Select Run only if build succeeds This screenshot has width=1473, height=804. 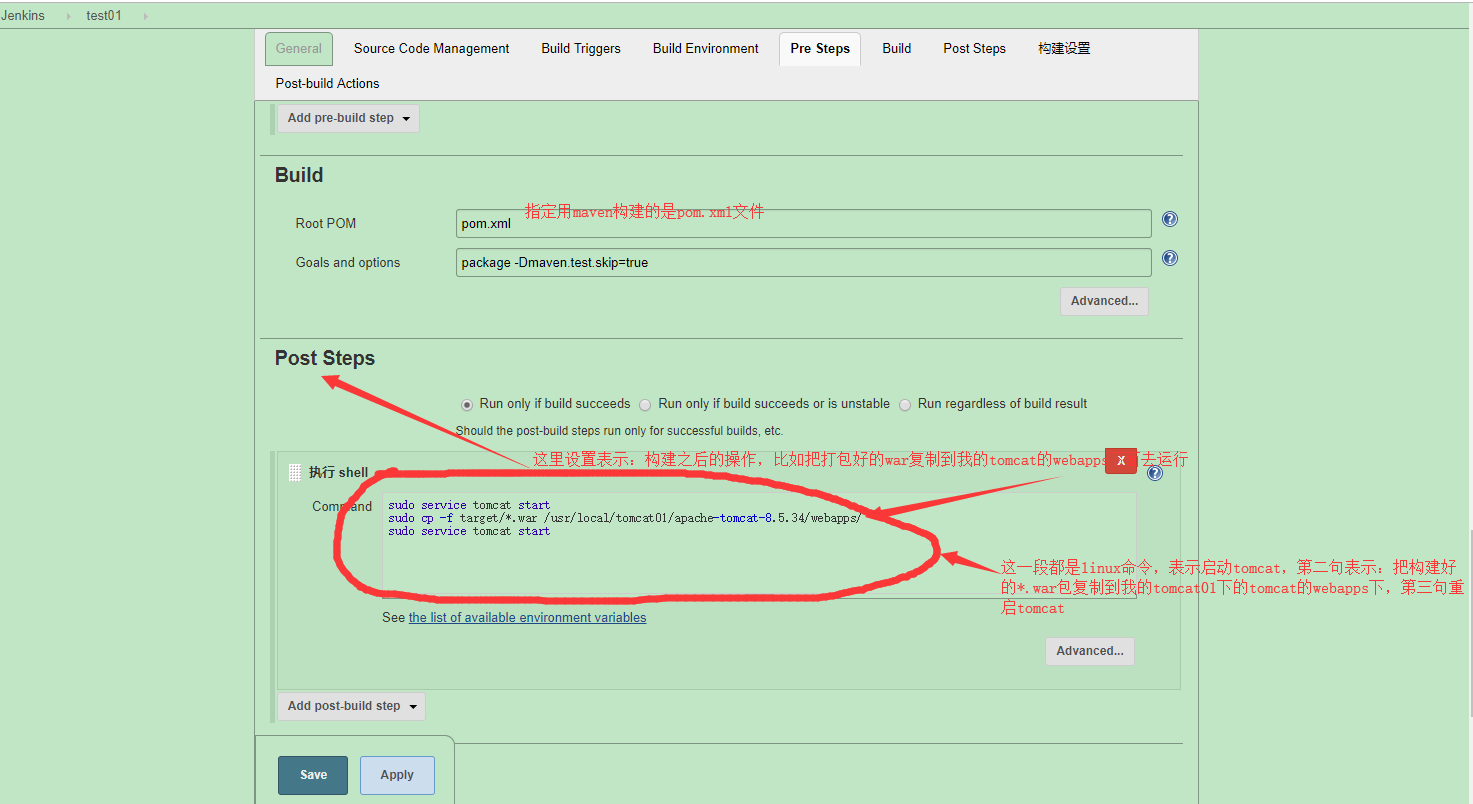coord(467,405)
